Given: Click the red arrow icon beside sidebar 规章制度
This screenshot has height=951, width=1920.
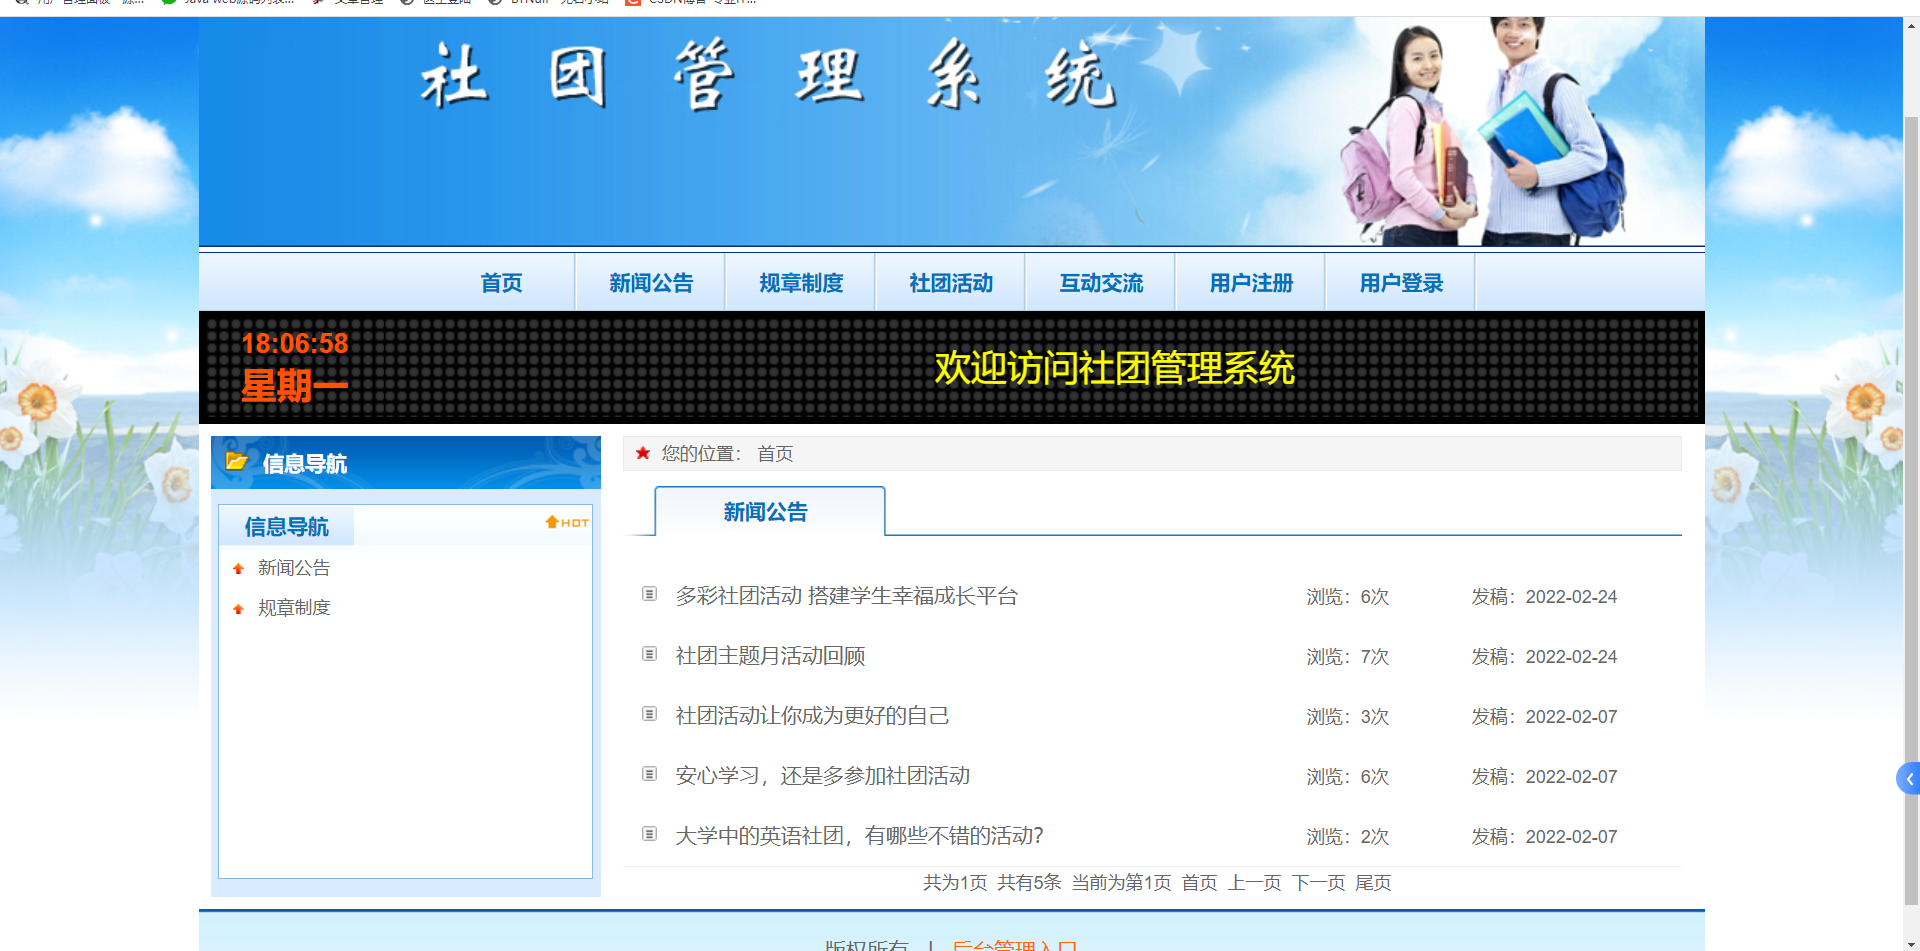Looking at the screenshot, I should [x=238, y=609].
